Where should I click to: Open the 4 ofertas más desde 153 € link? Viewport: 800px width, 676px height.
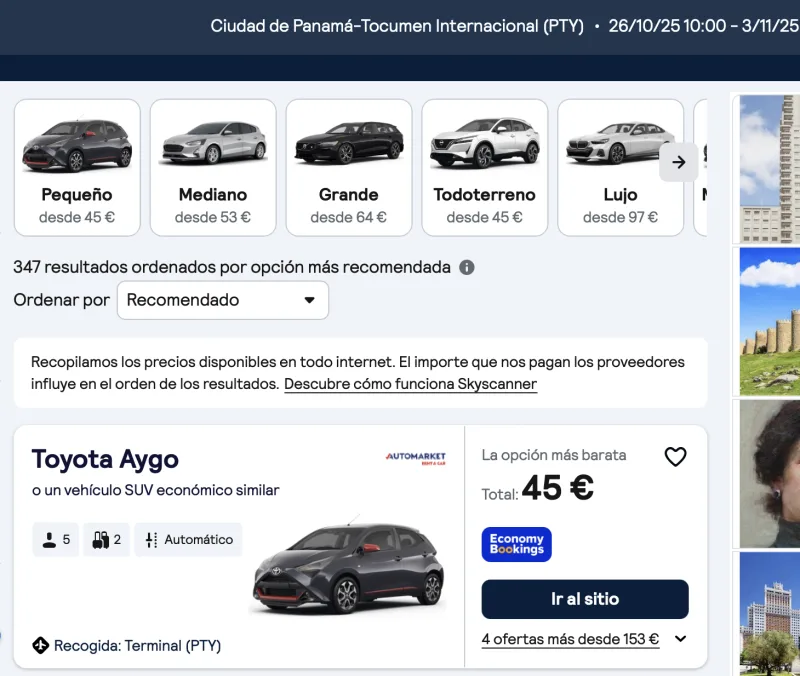pyautogui.click(x=570, y=639)
